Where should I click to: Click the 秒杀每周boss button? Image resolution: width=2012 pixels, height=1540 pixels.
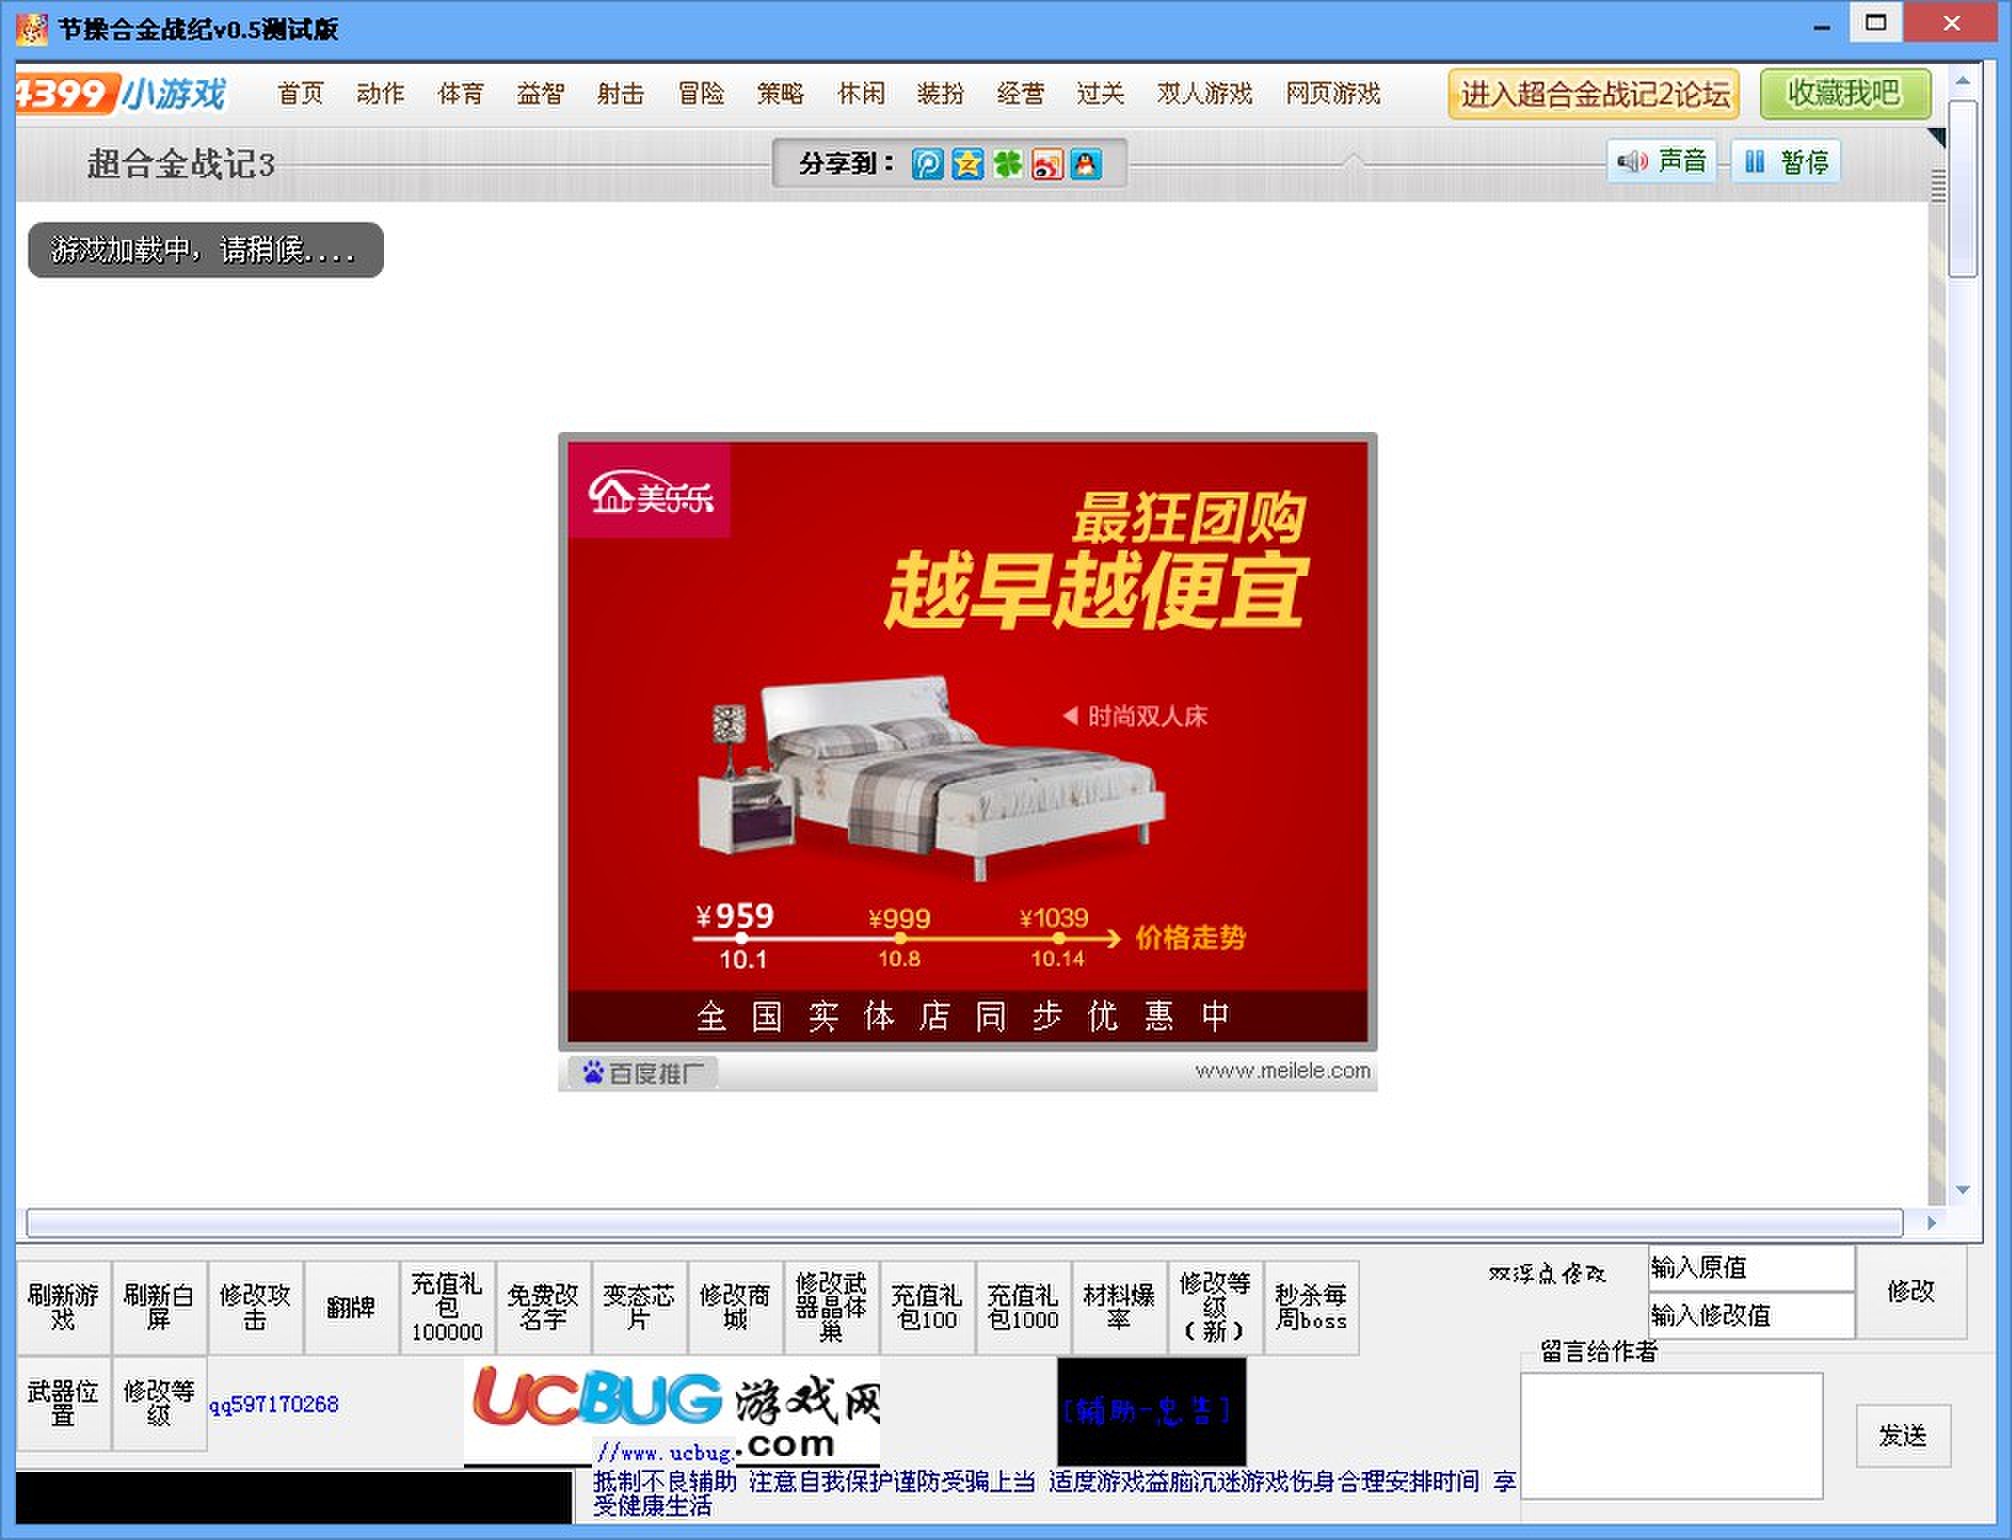[x=1311, y=1307]
